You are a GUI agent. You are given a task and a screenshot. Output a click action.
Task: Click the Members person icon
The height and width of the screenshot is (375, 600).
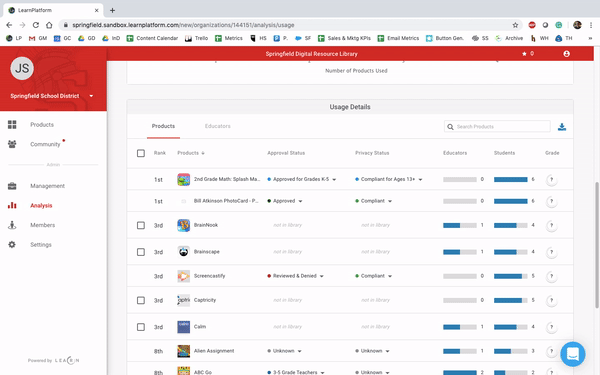click(12, 225)
